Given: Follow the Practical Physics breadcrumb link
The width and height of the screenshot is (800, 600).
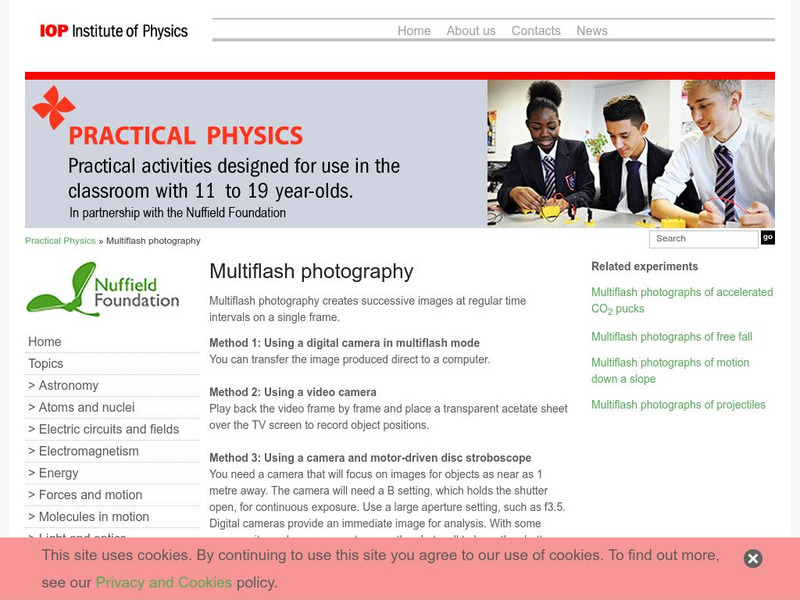Looking at the screenshot, I should pos(56,240).
